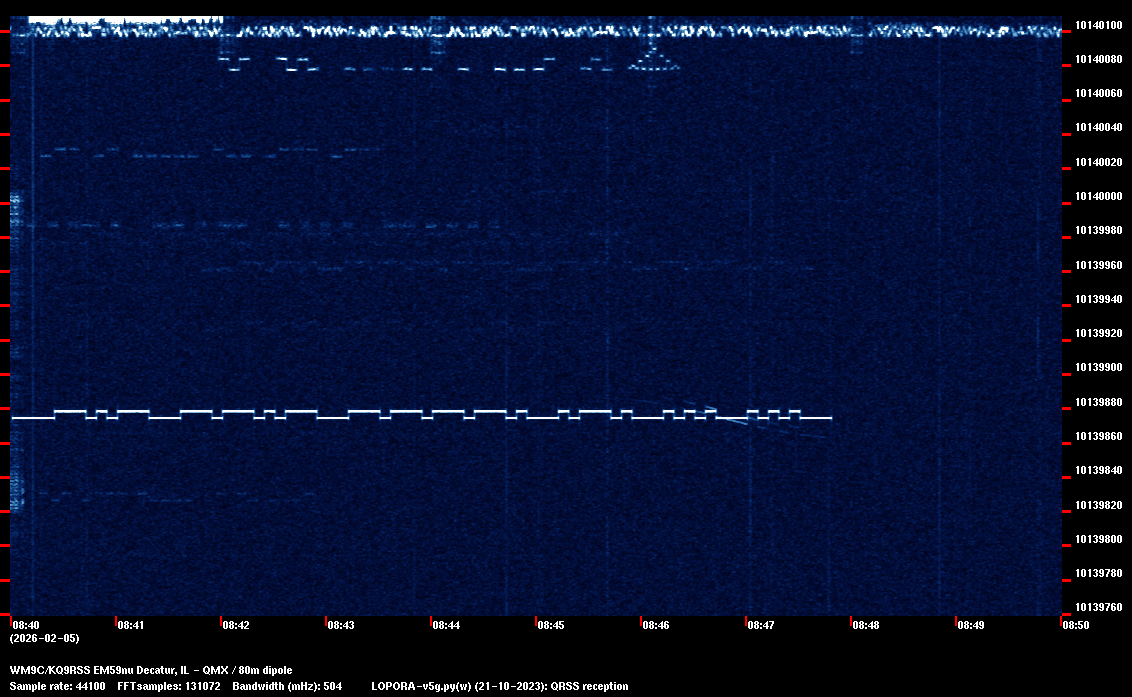Click the (2026-02-05) date label
The width and height of the screenshot is (1132, 697).
click(44, 638)
